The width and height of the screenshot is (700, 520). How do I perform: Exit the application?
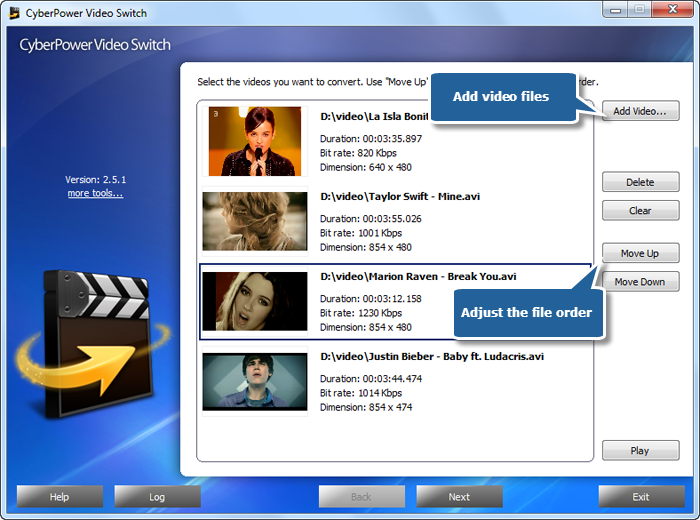click(x=642, y=496)
